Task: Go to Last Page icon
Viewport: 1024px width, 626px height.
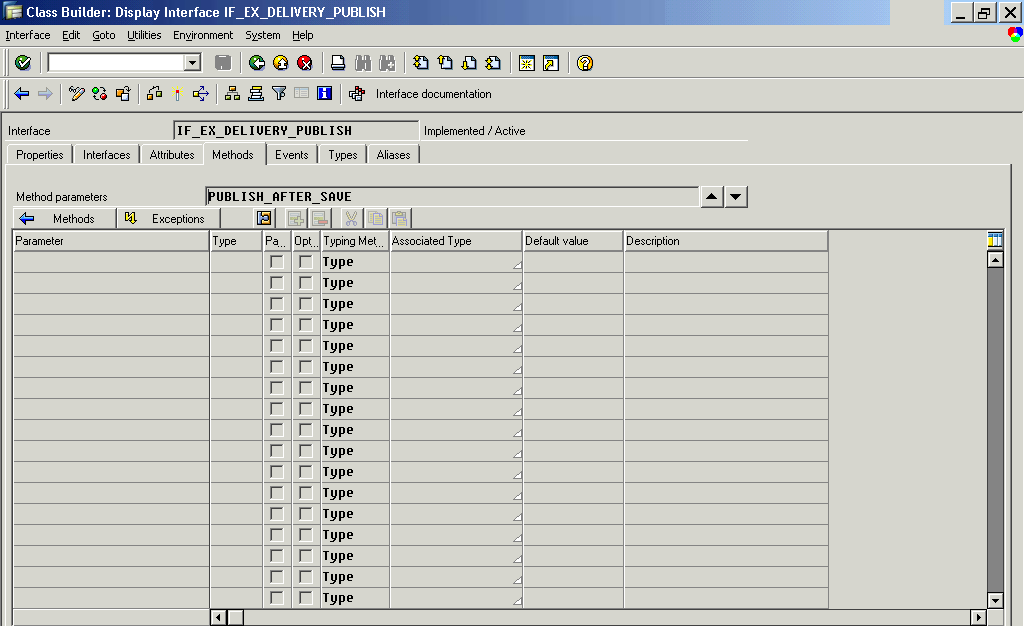Action: [x=494, y=63]
